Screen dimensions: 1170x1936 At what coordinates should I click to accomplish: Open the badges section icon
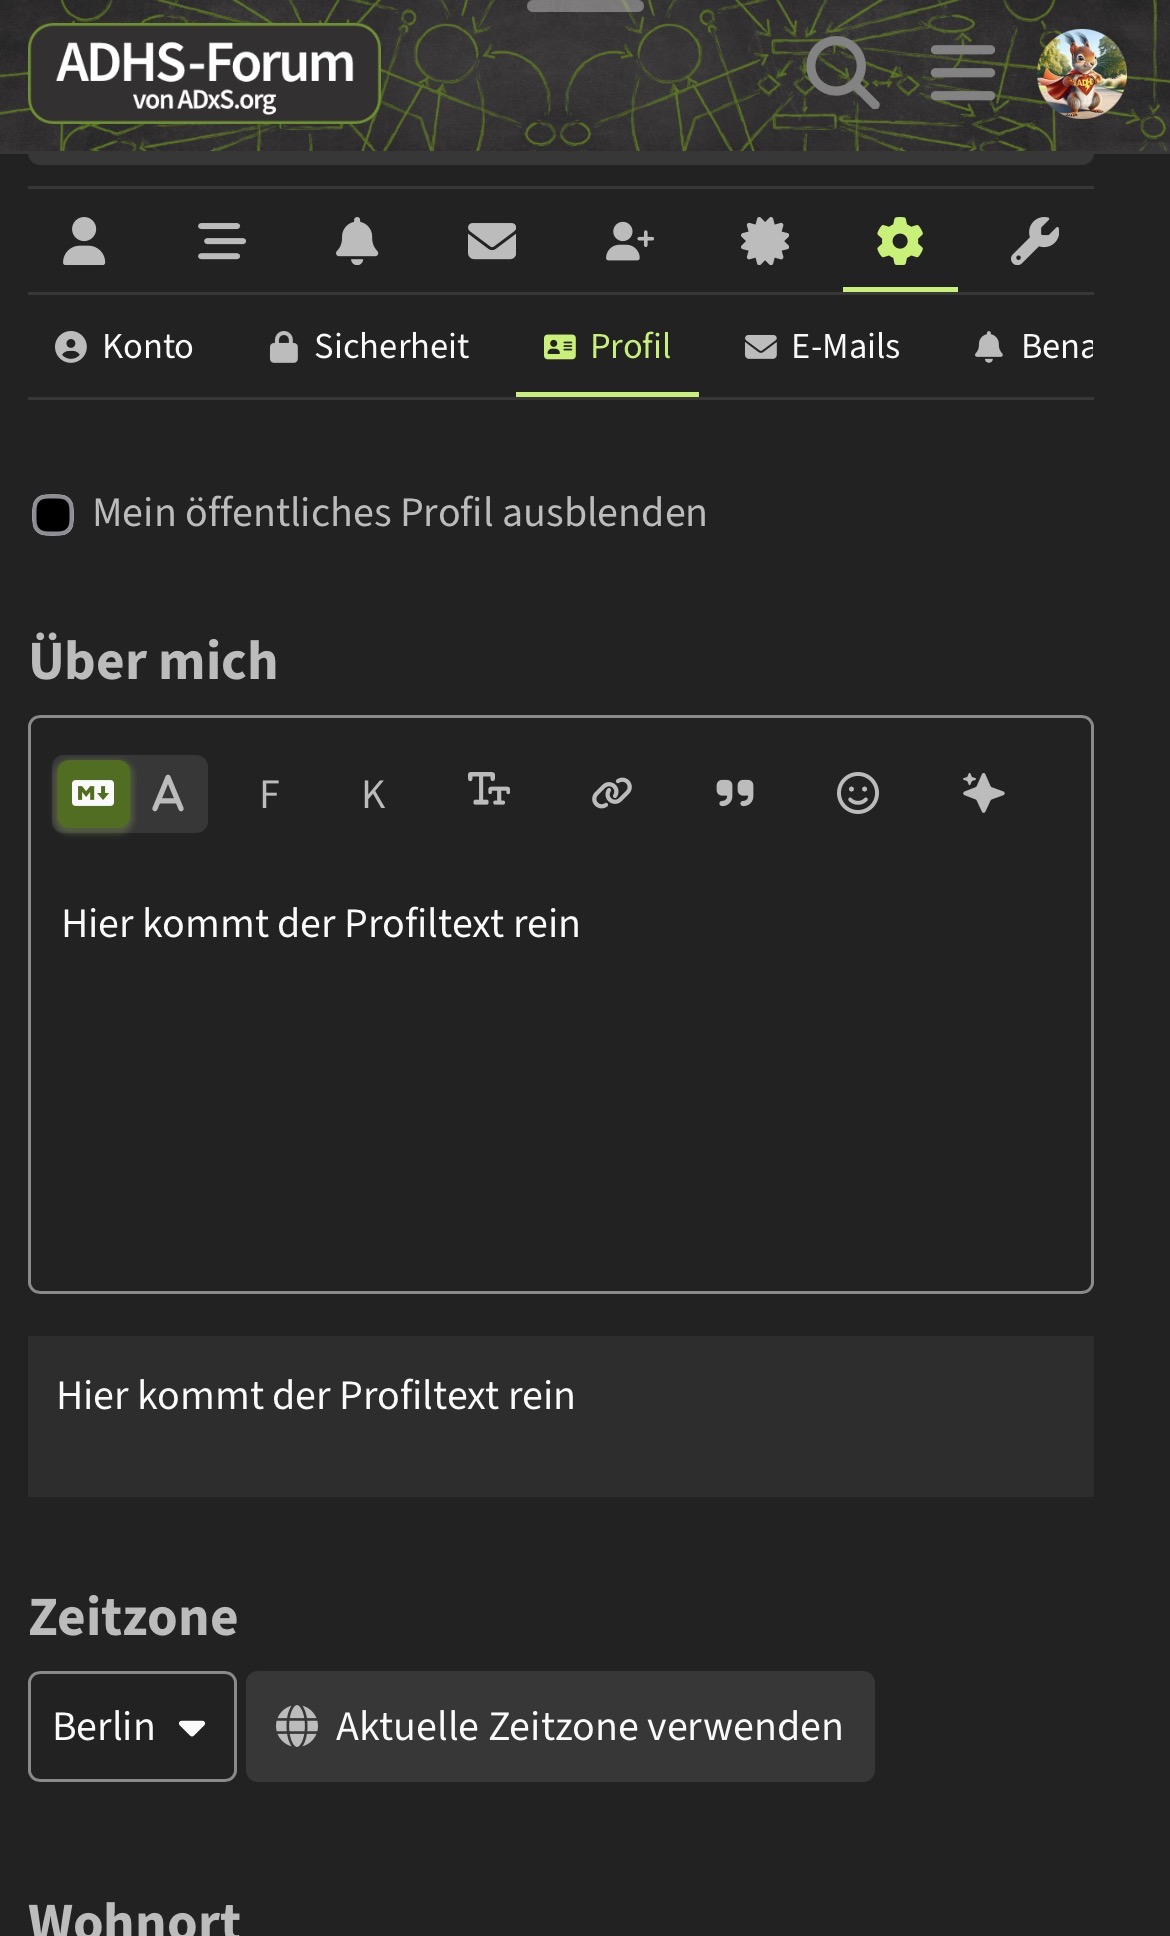click(x=765, y=241)
